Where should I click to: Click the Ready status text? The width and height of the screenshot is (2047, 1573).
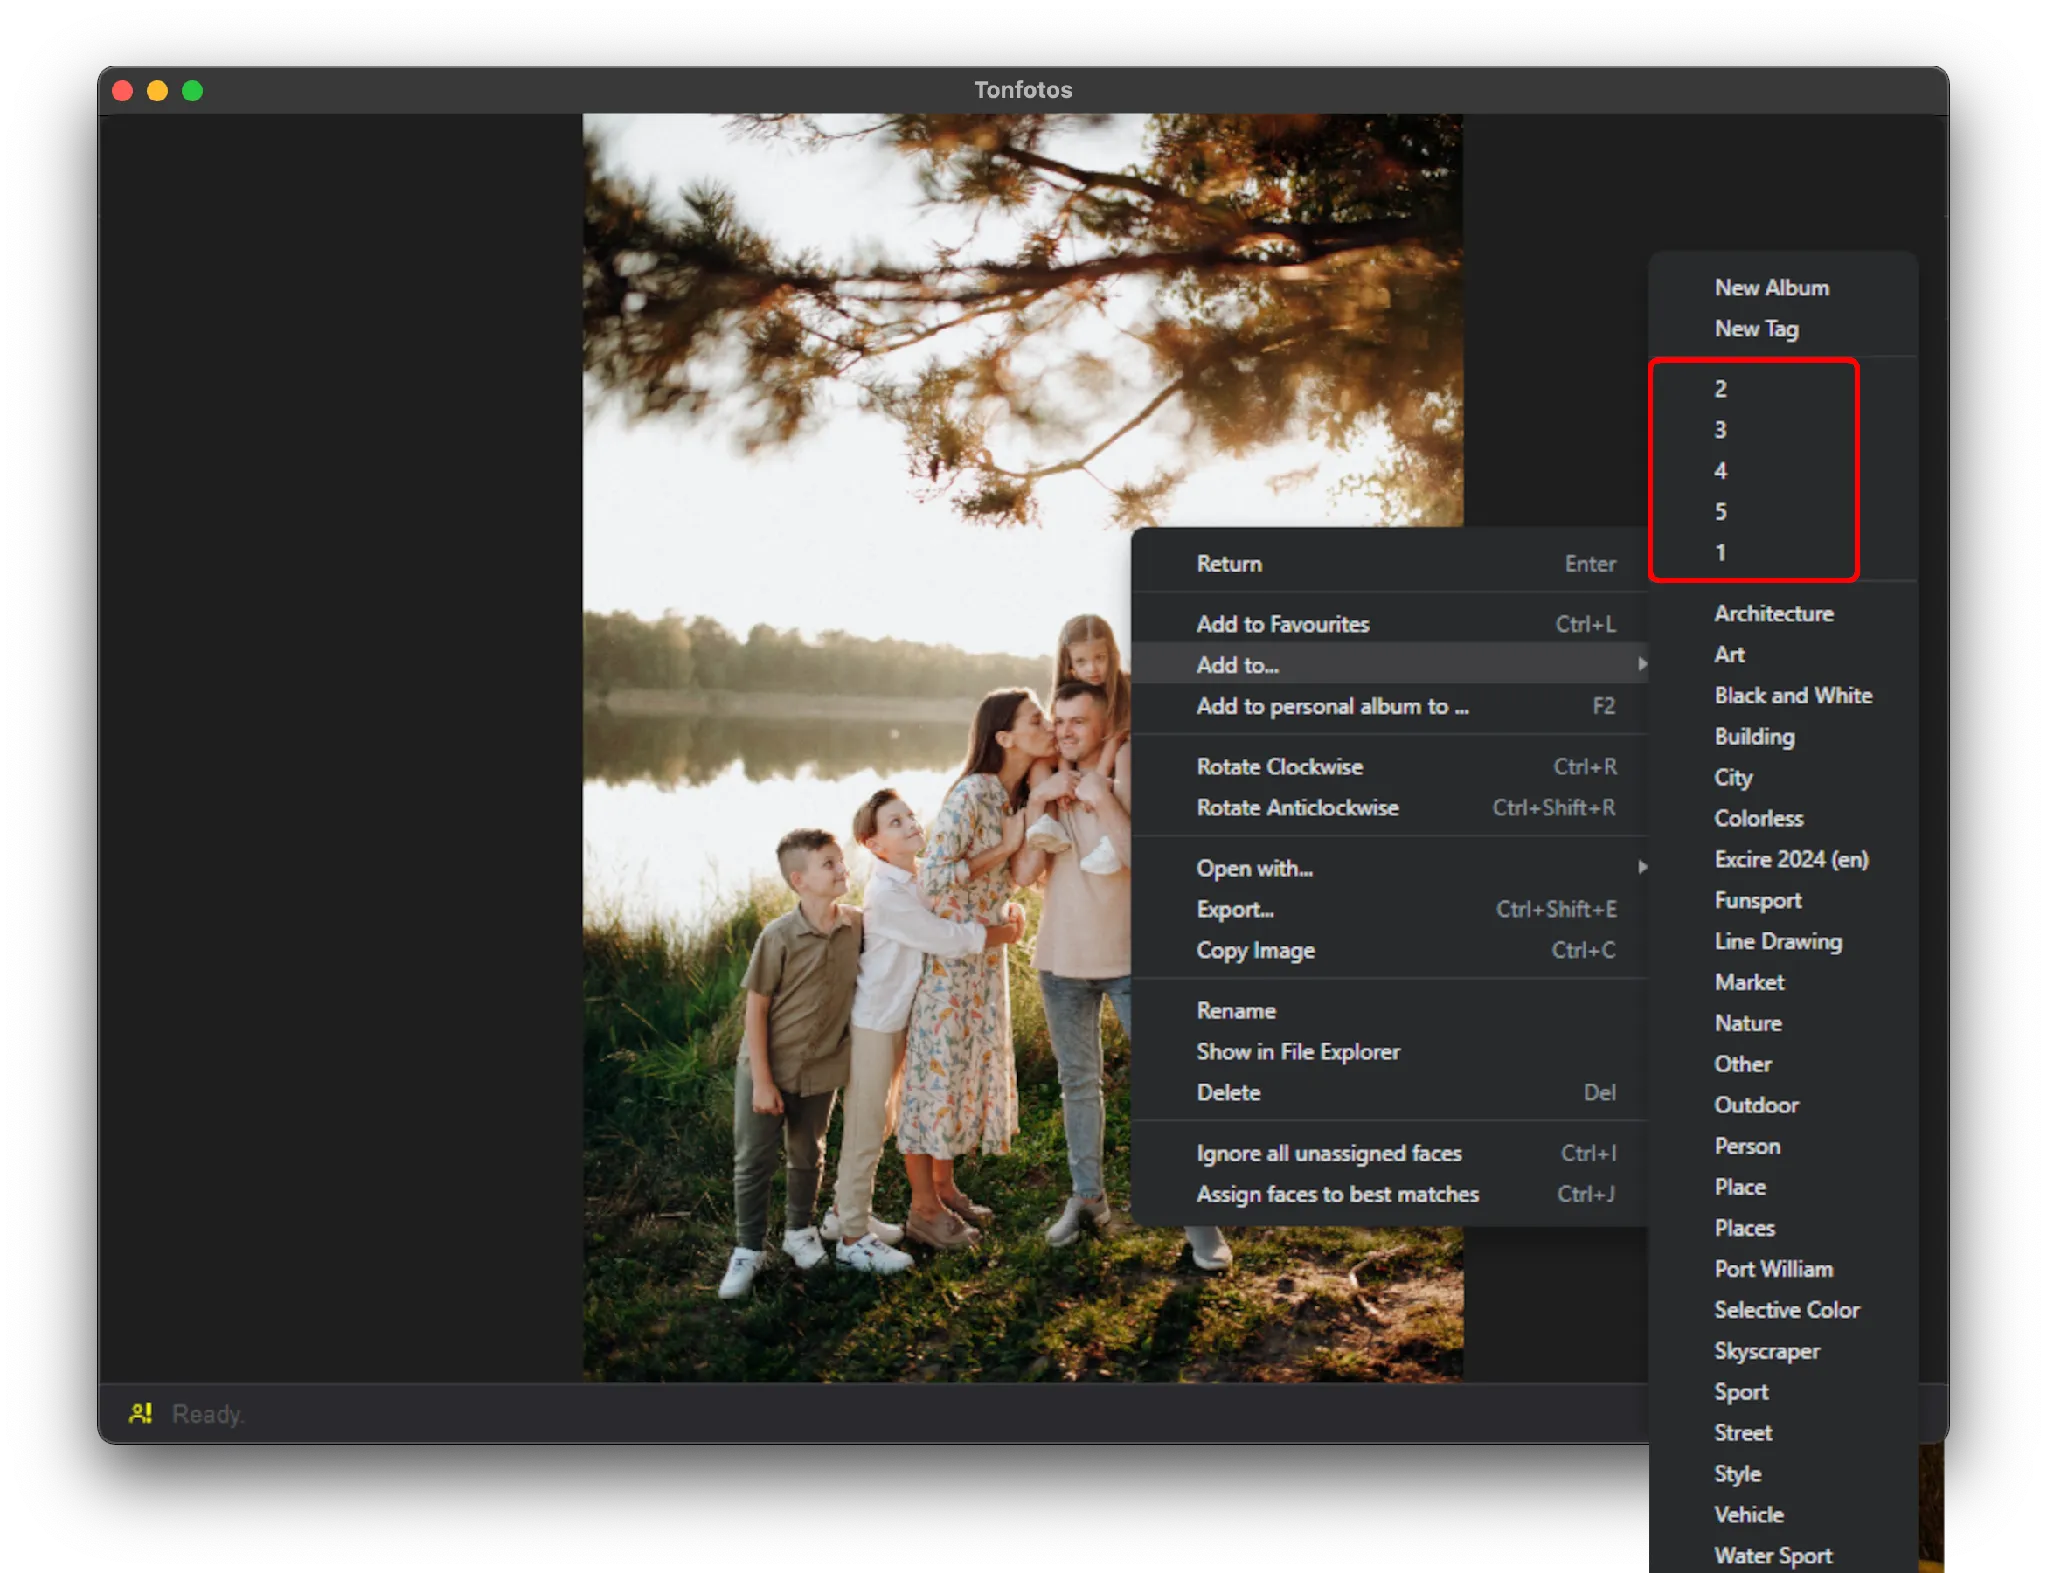coord(208,1414)
